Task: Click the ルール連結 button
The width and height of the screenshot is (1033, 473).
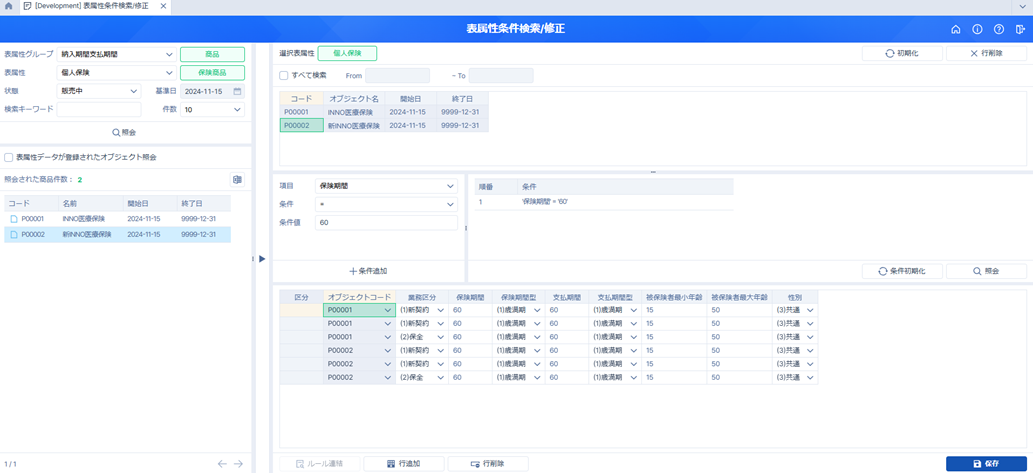Action: click(320, 464)
